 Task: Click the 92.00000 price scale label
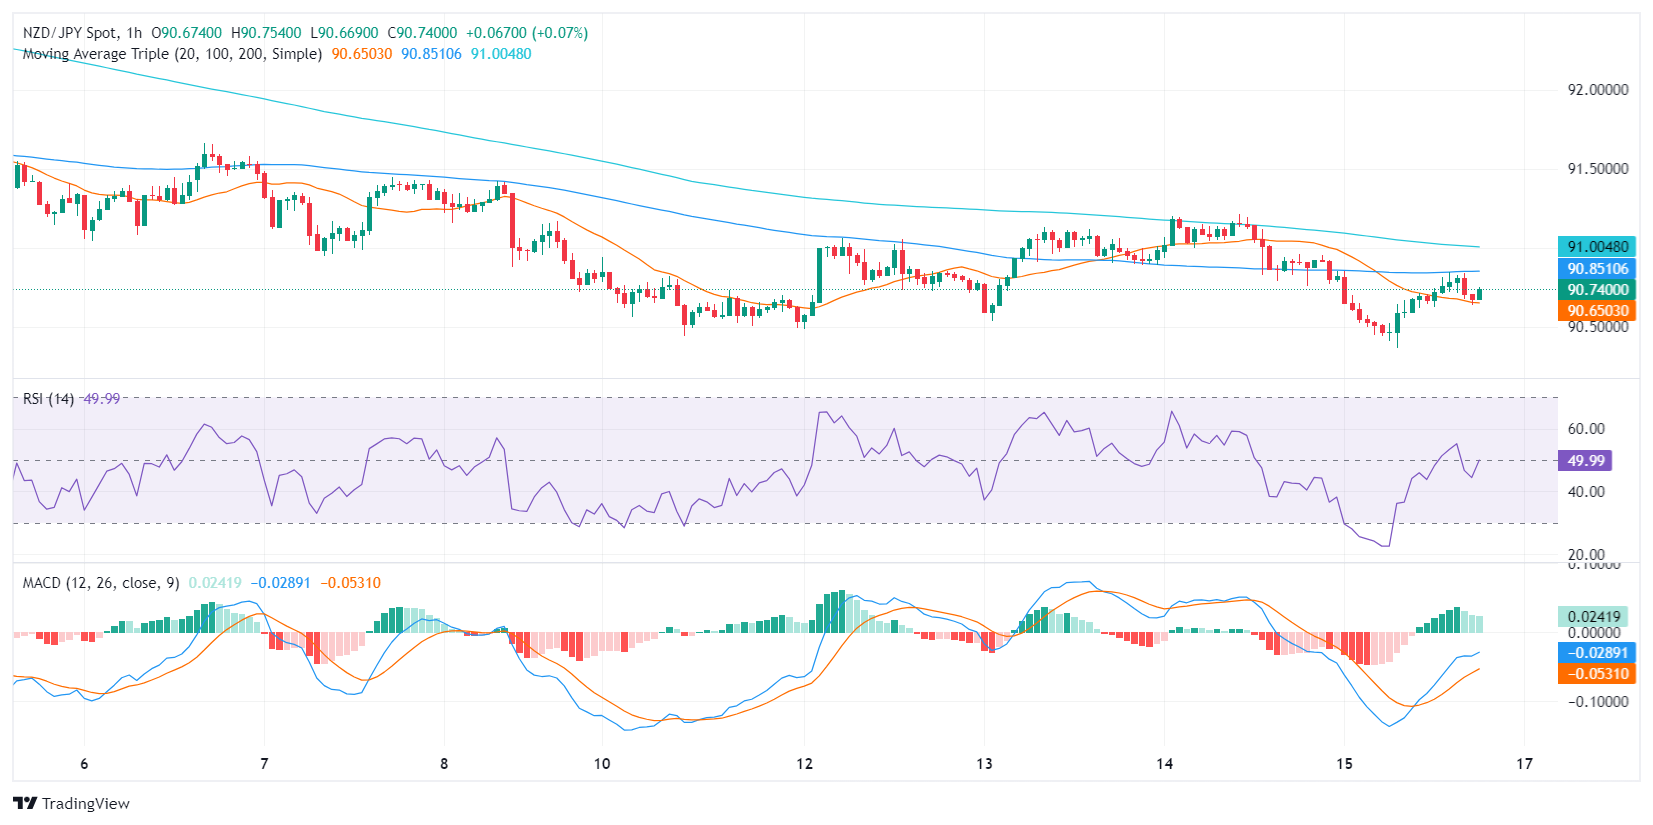point(1597,90)
